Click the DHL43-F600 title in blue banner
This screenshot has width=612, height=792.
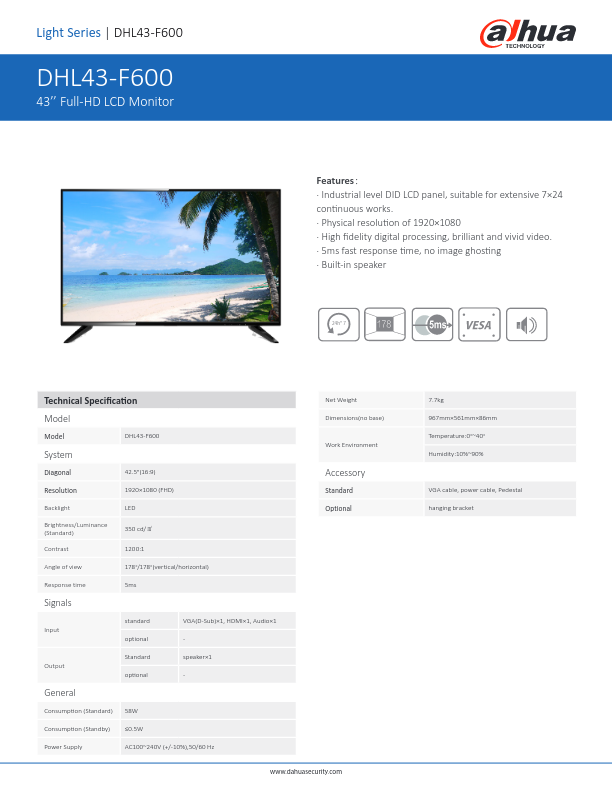(105, 78)
